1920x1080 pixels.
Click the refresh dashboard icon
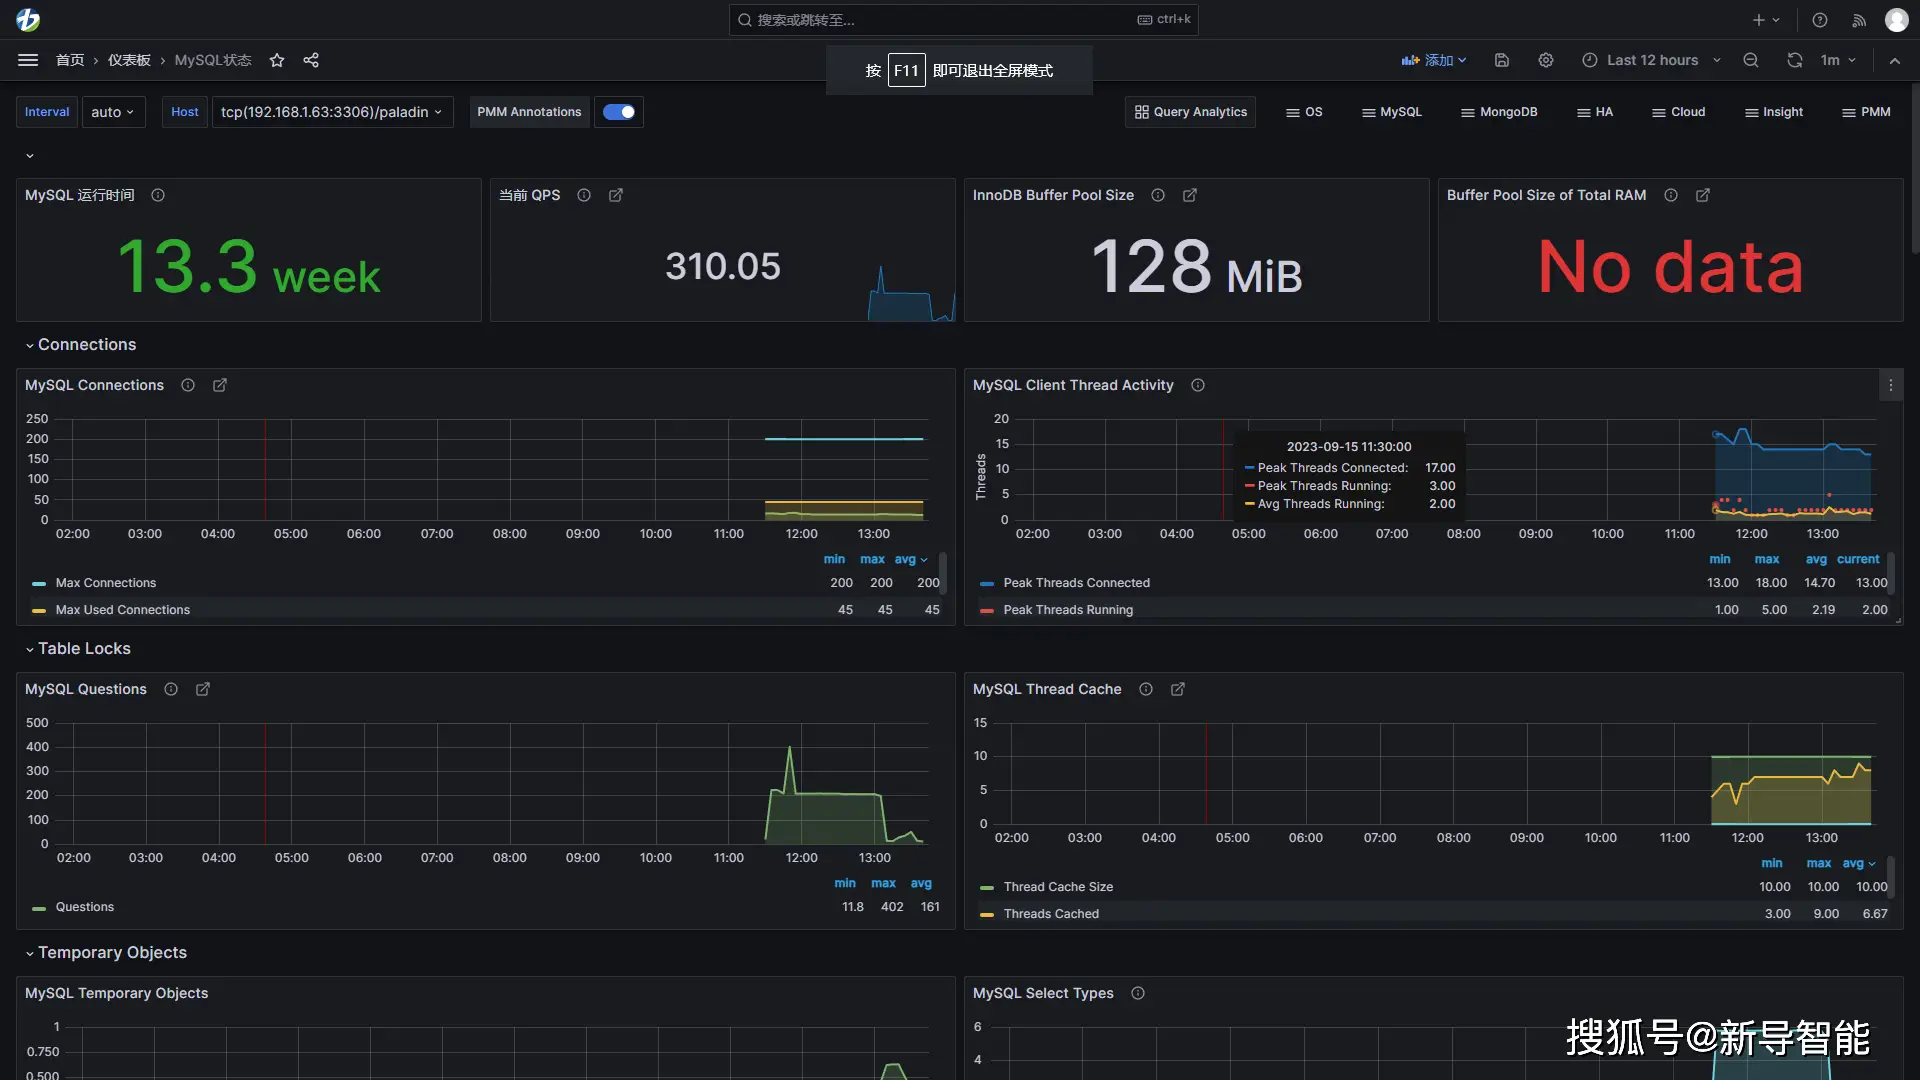(1795, 60)
